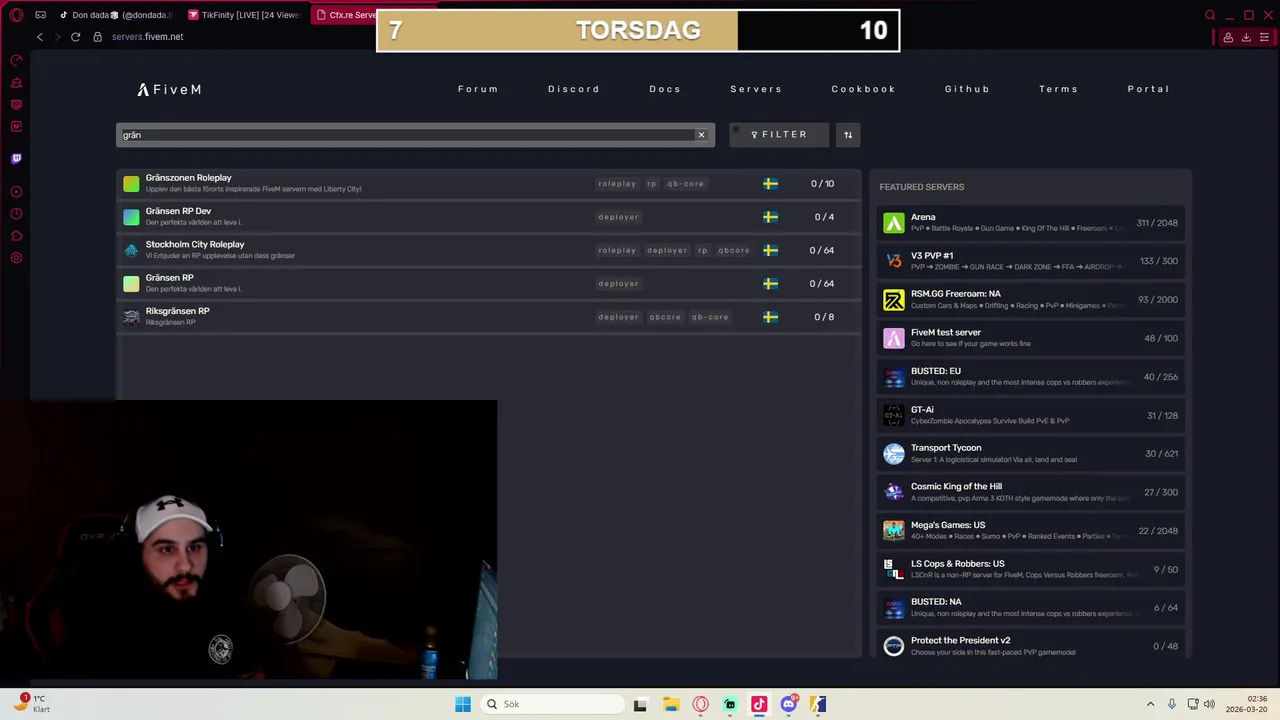The height and width of the screenshot is (720, 1280).
Task: Click the FiveM logo
Action: (x=169, y=89)
